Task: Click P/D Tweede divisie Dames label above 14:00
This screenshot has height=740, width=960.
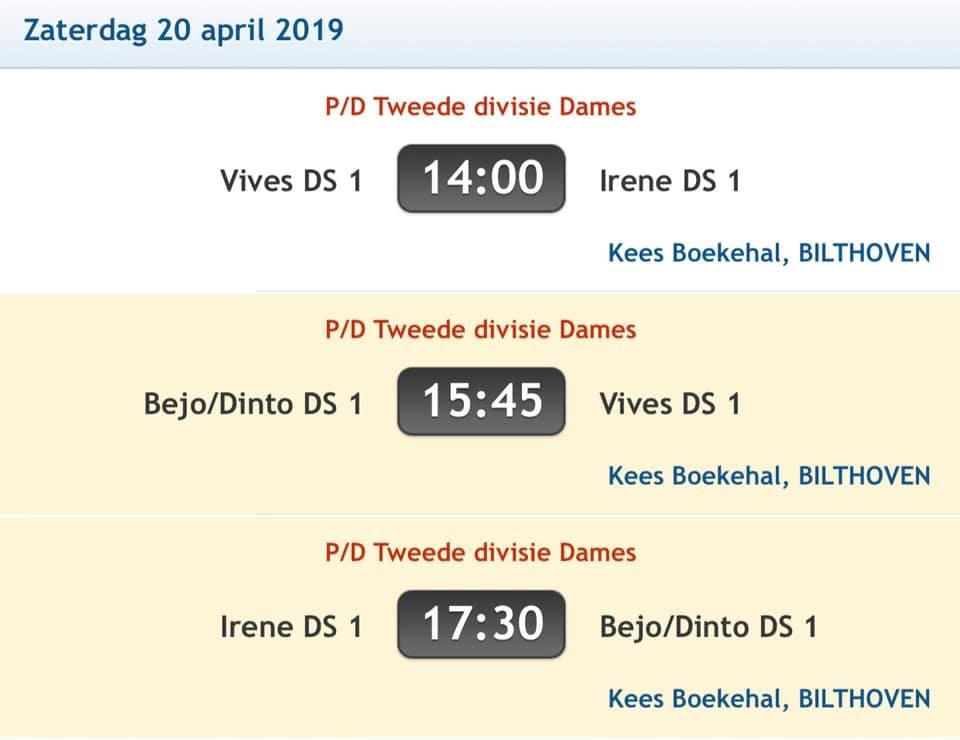Action: point(480,107)
